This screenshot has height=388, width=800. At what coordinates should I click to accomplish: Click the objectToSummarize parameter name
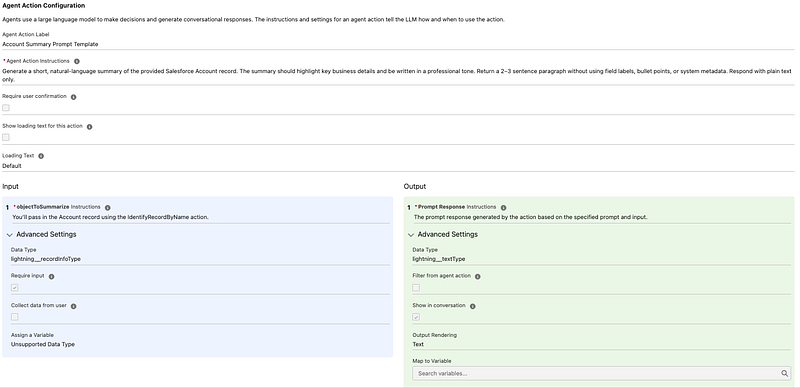pyautogui.click(x=43, y=207)
